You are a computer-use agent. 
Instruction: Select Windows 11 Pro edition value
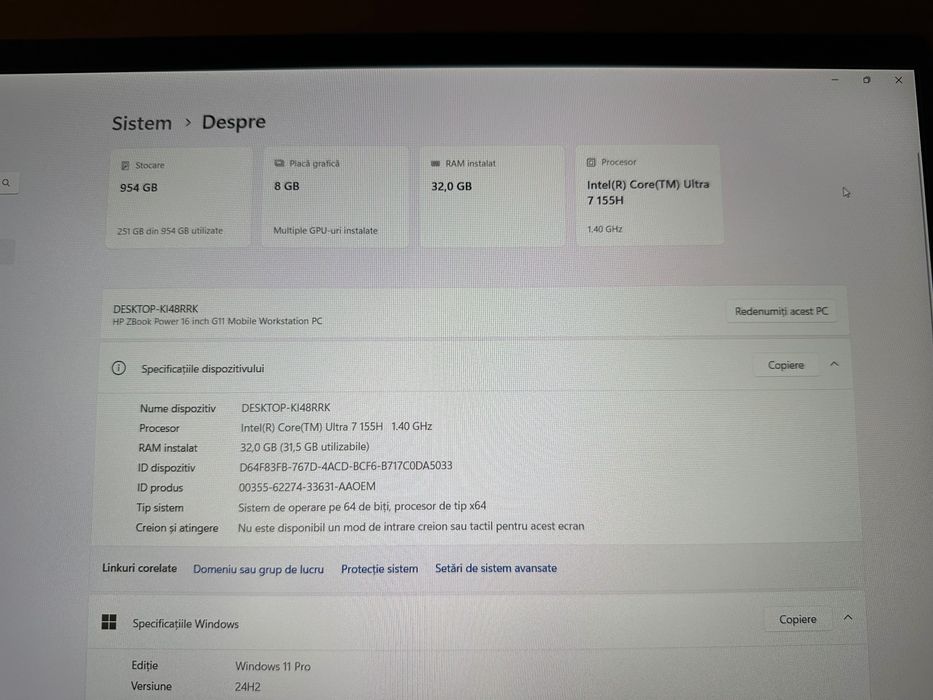(x=273, y=667)
